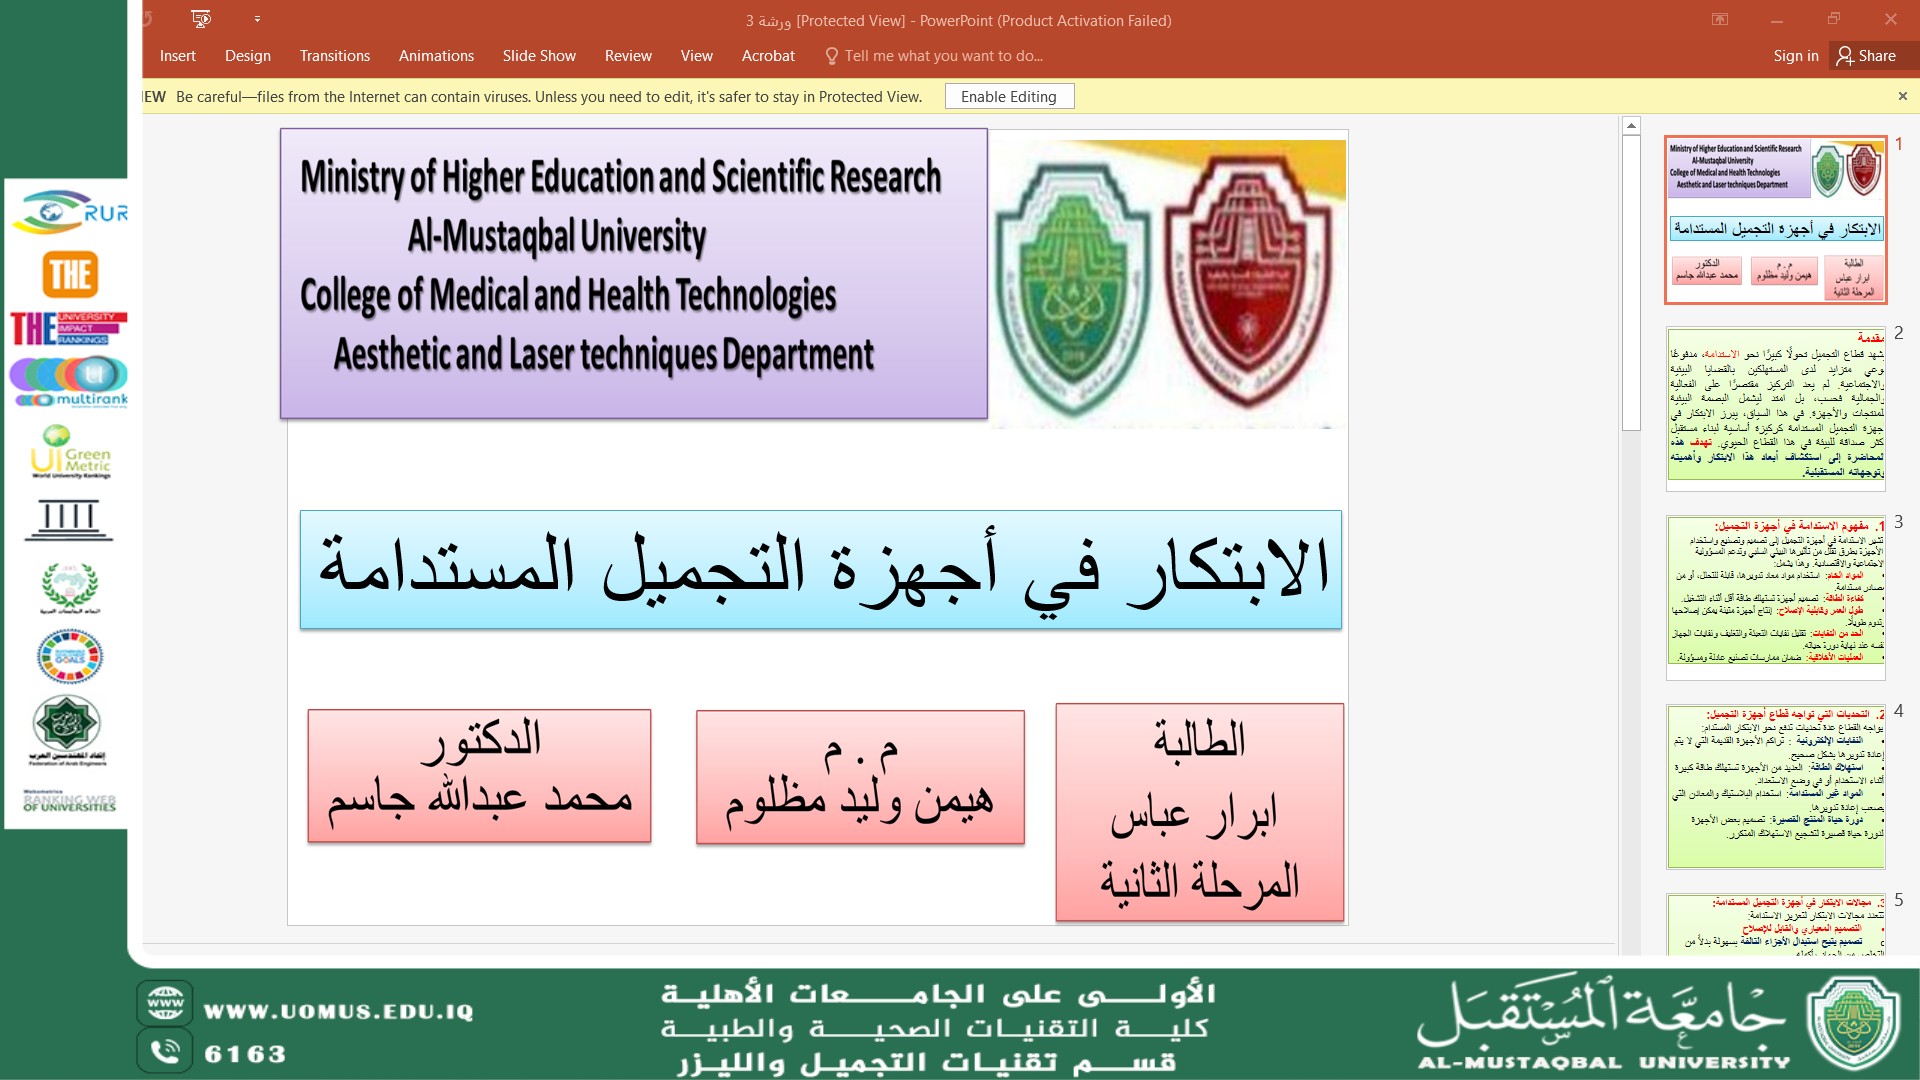Open the Slide Show tab
1920x1080 pixels.
click(539, 56)
